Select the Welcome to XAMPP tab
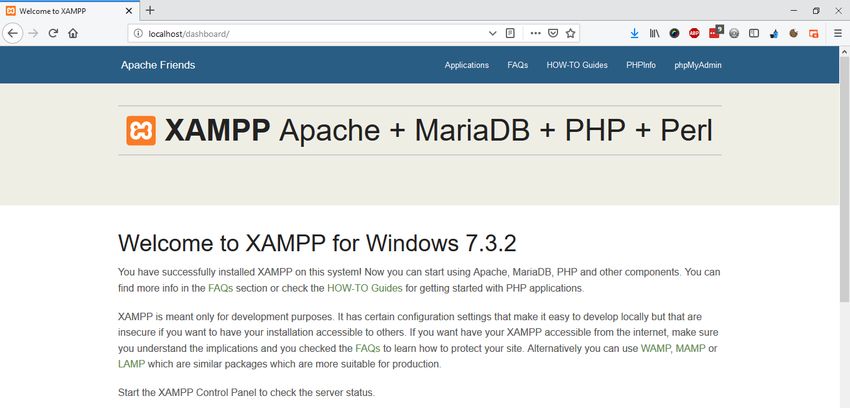Screen dimensions: 850x408 [68, 10]
